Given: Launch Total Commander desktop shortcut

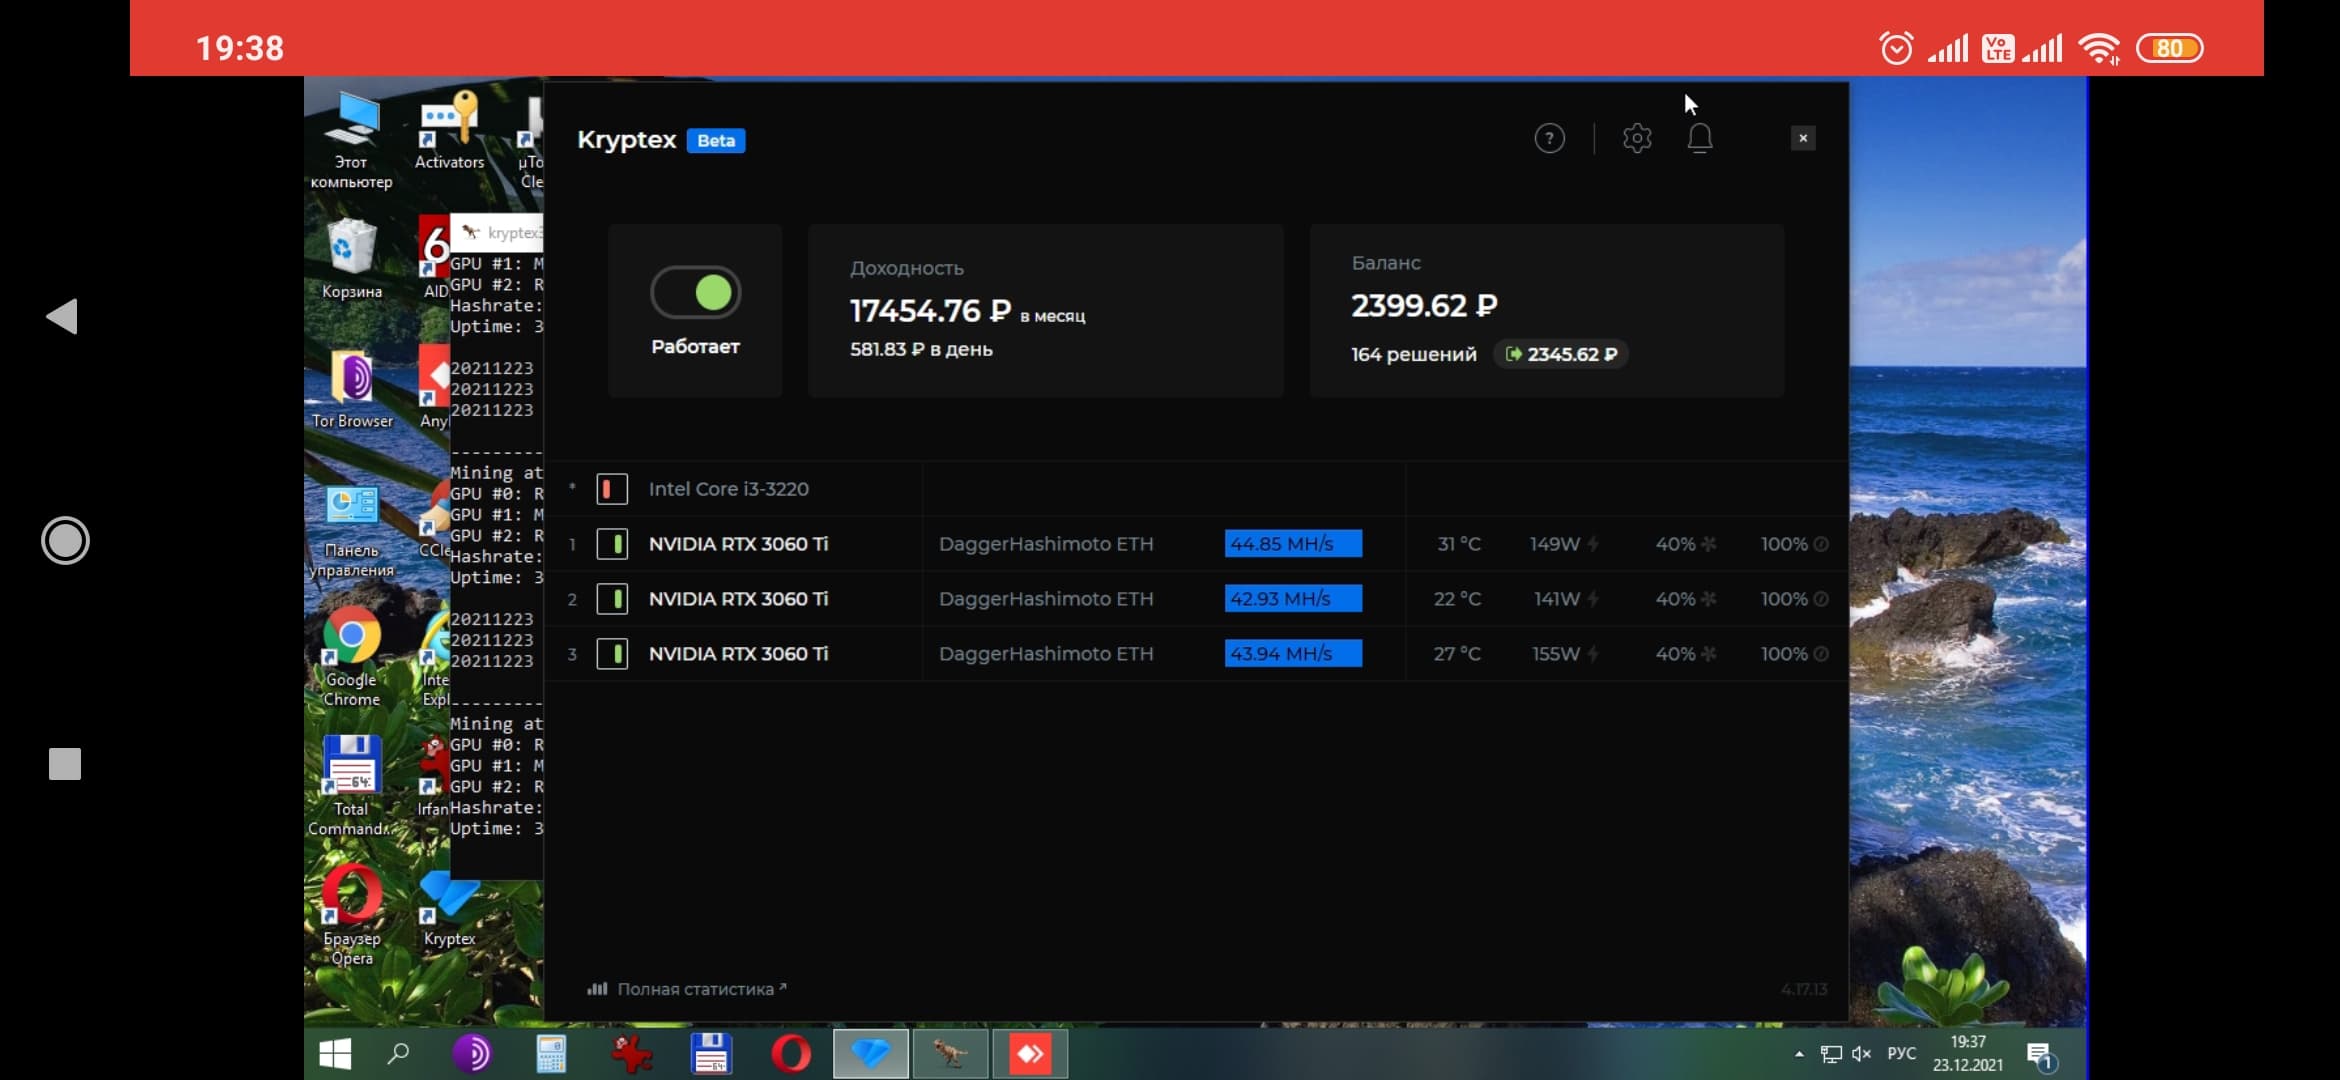Looking at the screenshot, I should 351,787.
